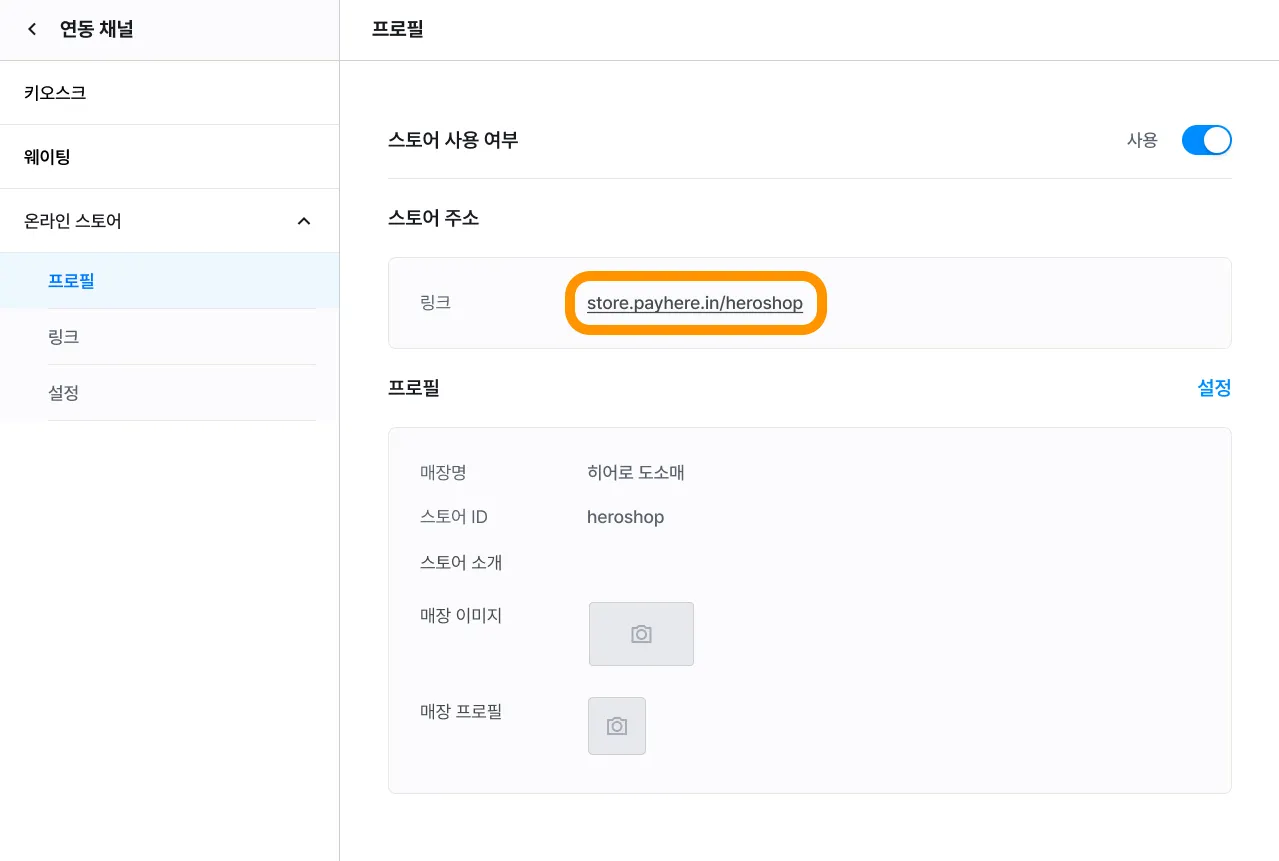Select 프로필 submenu under 온라인 스토어

(x=71, y=281)
